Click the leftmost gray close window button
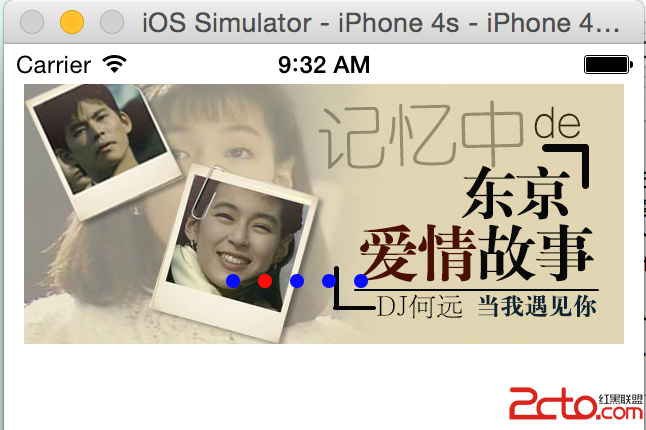The height and width of the screenshot is (430, 646). pos(32,22)
